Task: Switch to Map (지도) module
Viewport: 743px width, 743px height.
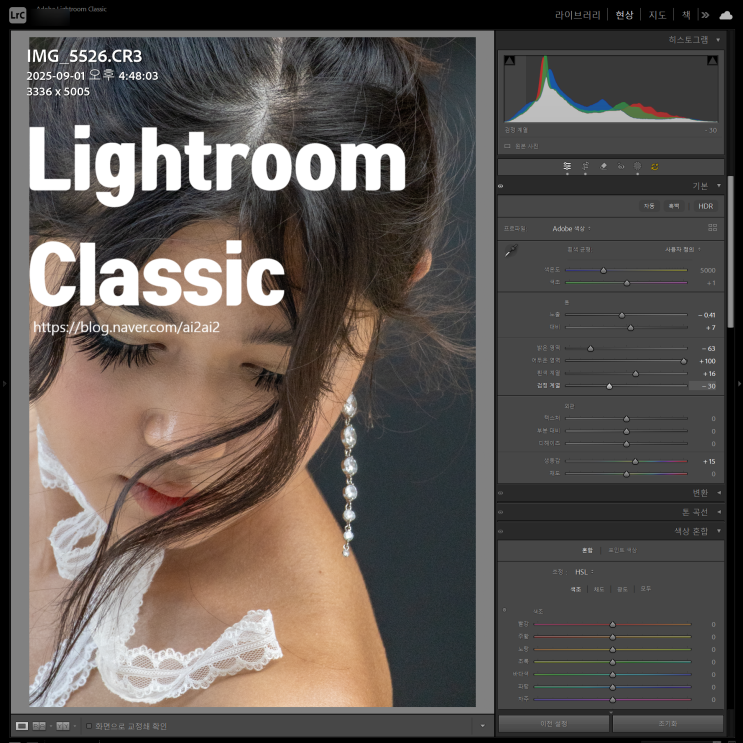Action: (x=657, y=15)
